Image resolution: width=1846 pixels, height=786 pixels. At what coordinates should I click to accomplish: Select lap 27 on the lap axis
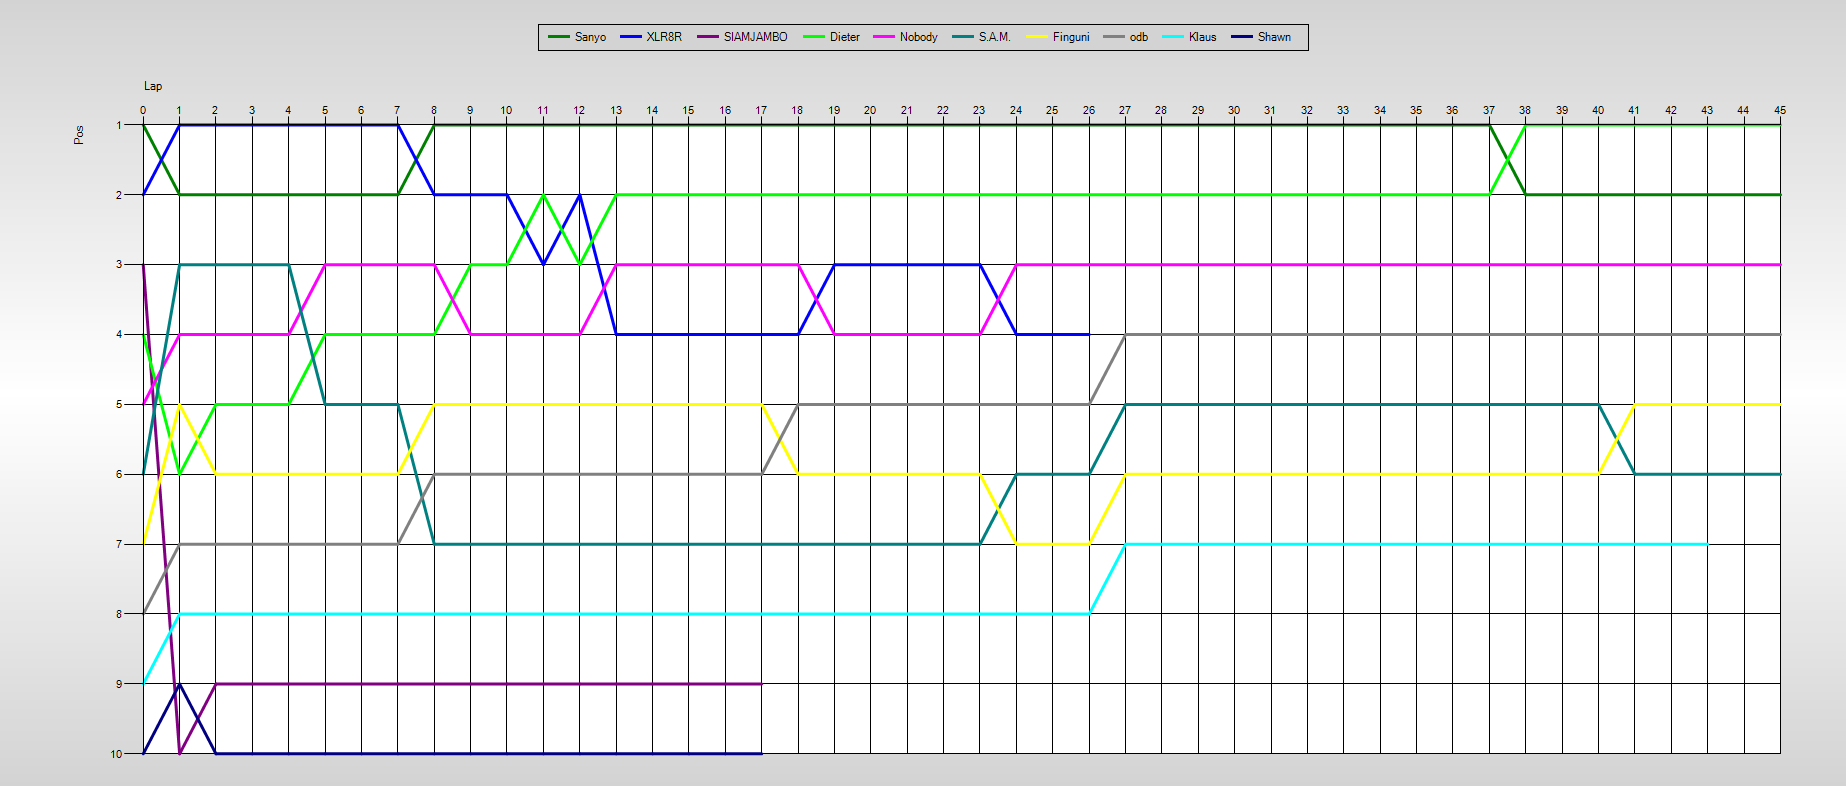click(x=1125, y=110)
